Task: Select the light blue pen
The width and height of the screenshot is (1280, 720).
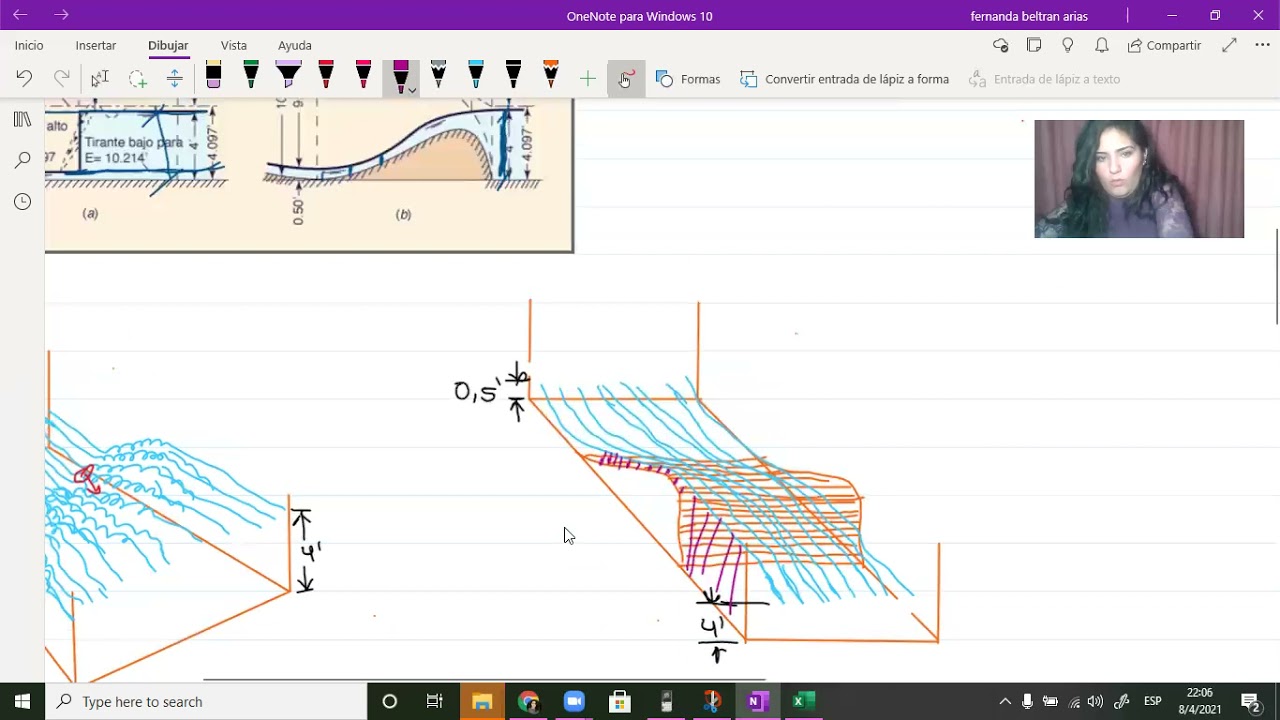Action: click(476, 76)
